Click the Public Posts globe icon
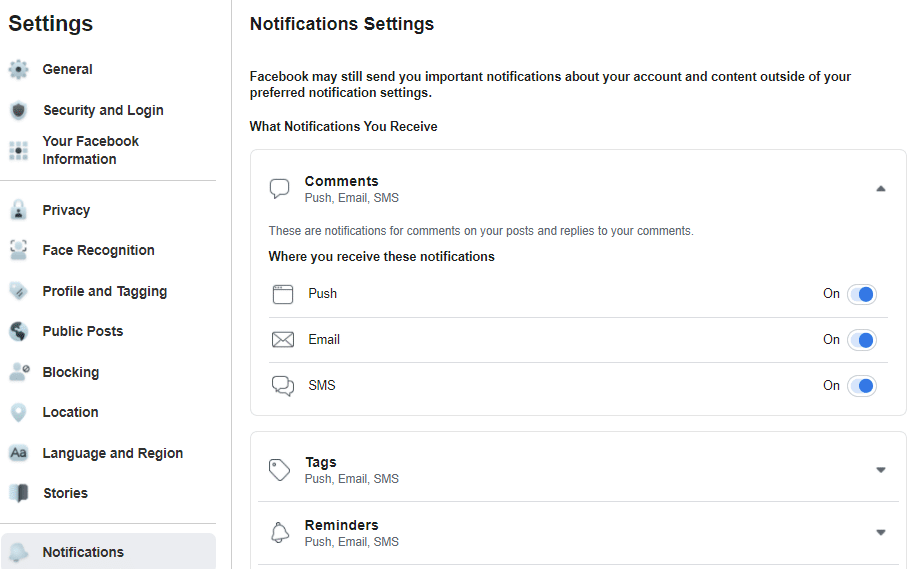Image resolution: width=920 pixels, height=569 pixels. [x=18, y=332]
